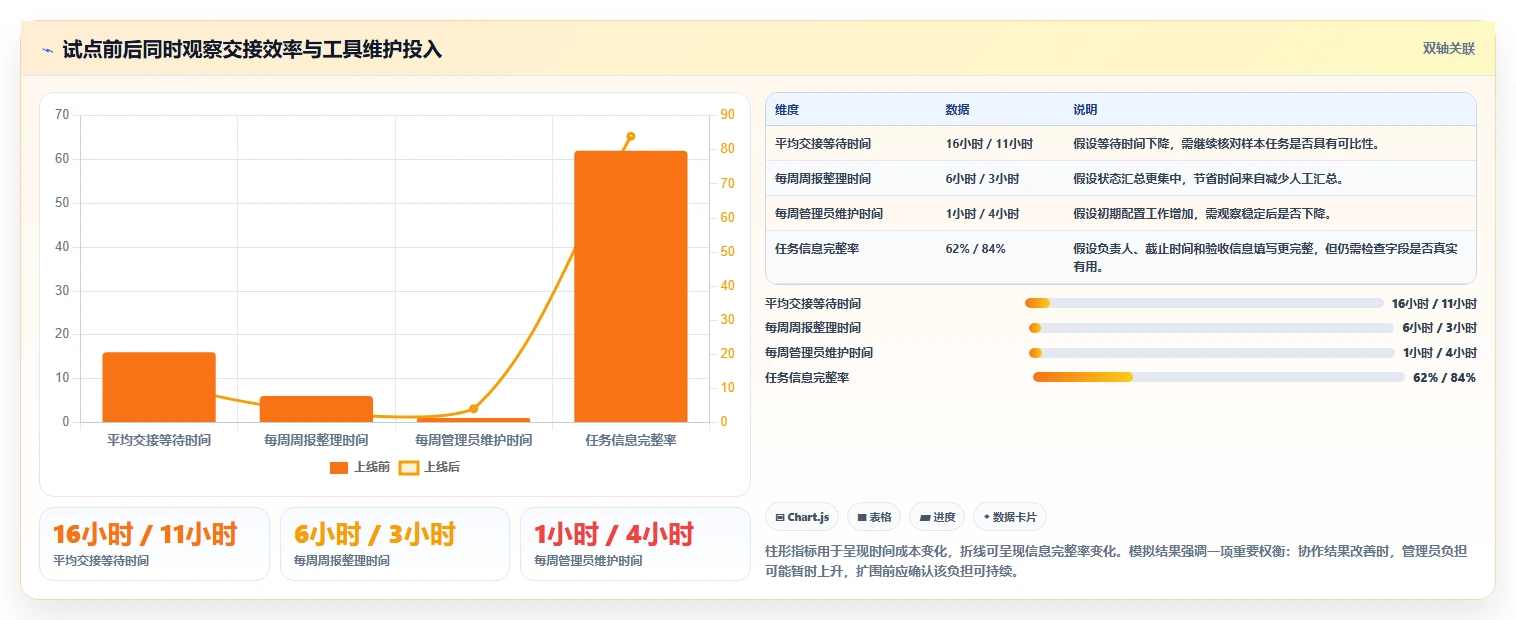Select the 进度 chip
The height and width of the screenshot is (620, 1516).
(x=937, y=517)
